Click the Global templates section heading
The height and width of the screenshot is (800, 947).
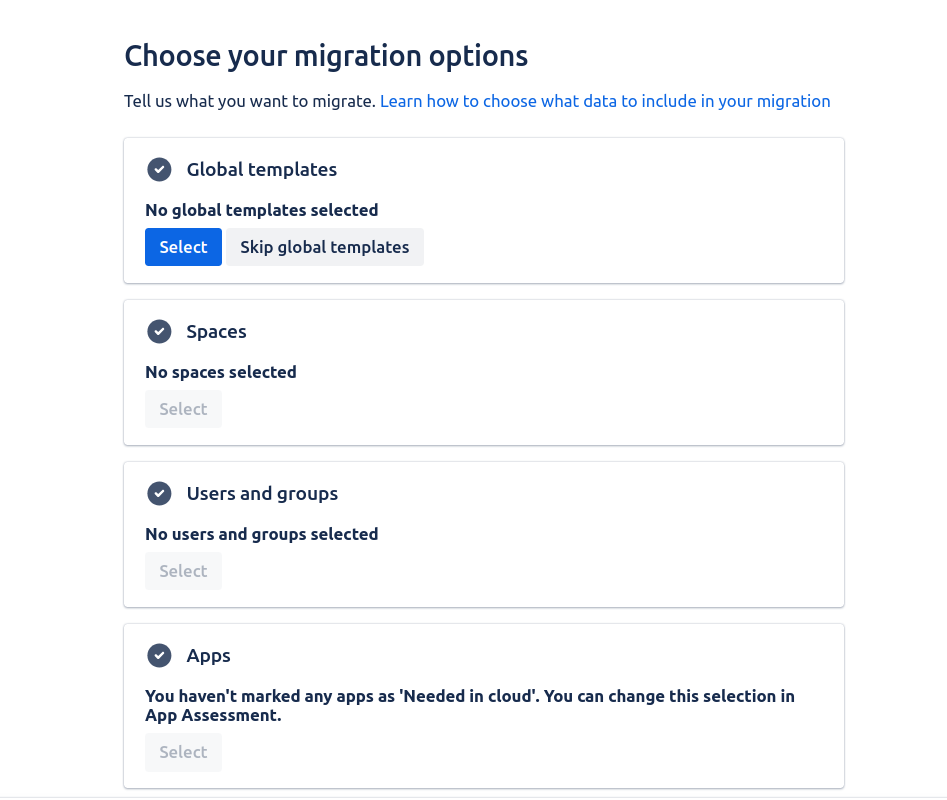(x=261, y=170)
